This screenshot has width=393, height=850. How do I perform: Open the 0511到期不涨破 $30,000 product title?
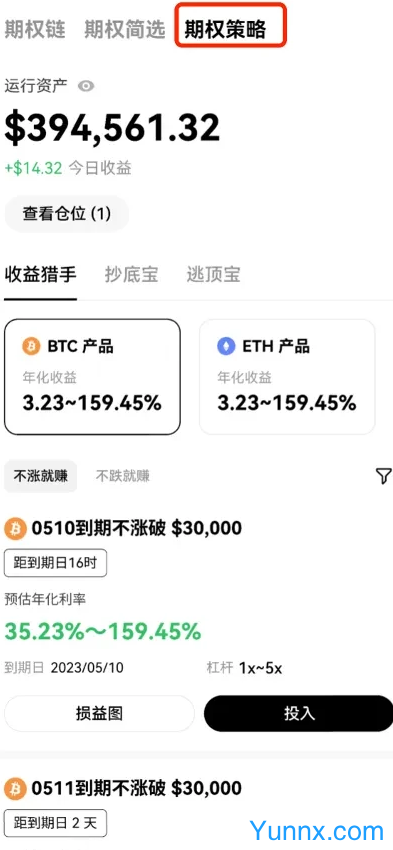click(x=137, y=788)
